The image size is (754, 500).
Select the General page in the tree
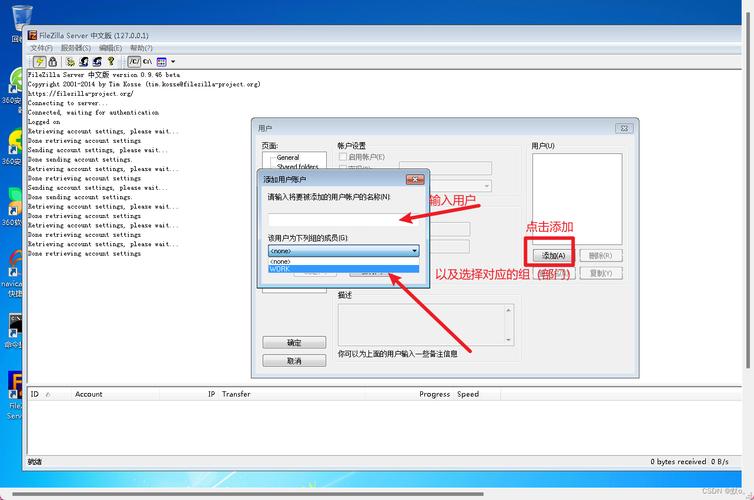tap(288, 158)
